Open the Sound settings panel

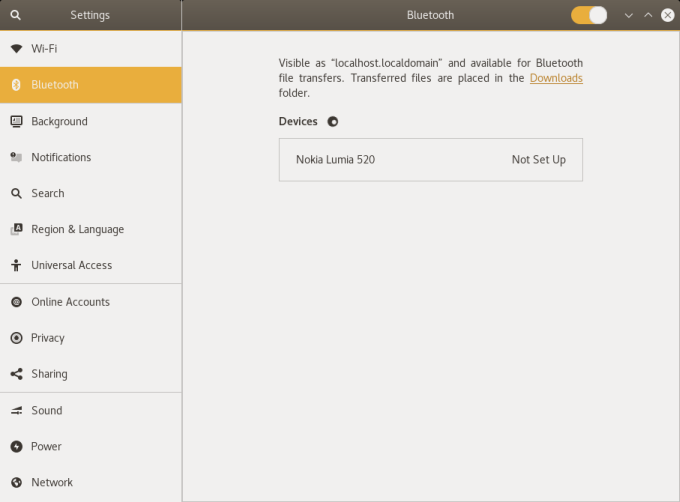[x=46, y=410]
